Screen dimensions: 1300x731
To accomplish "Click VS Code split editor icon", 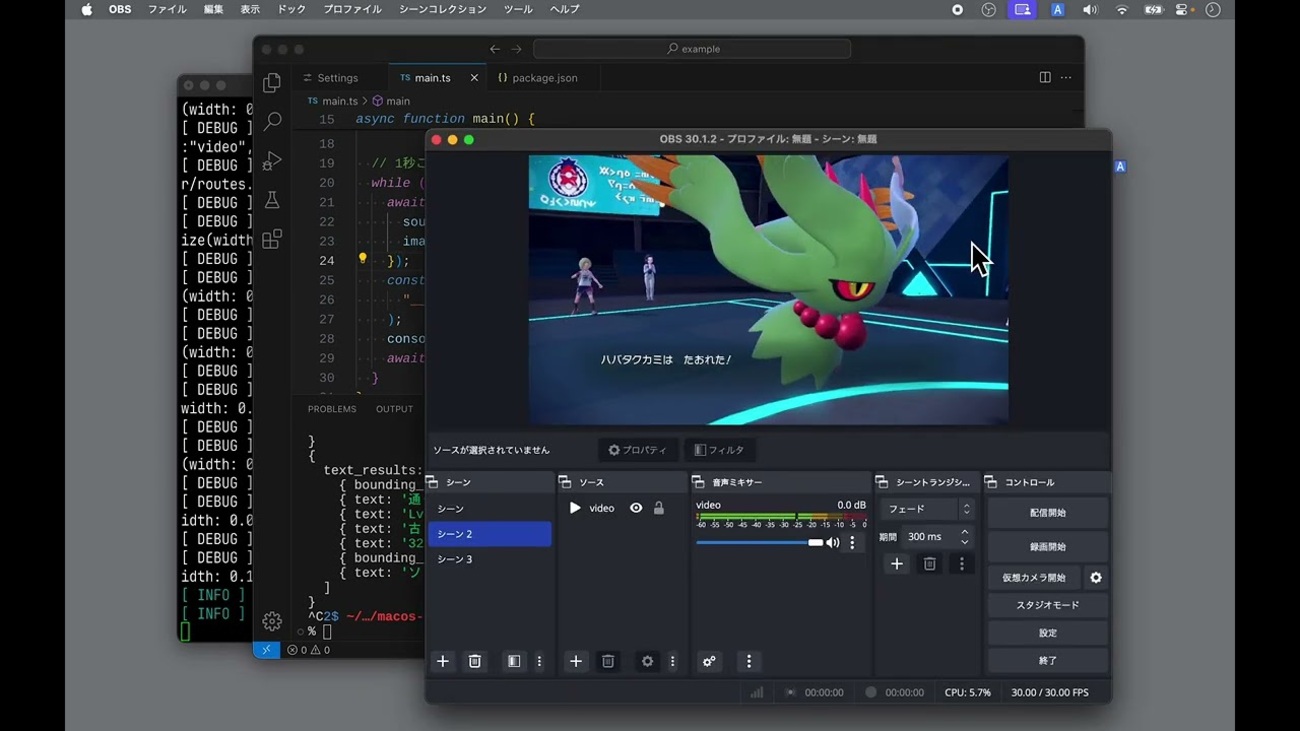I will click(1045, 78).
